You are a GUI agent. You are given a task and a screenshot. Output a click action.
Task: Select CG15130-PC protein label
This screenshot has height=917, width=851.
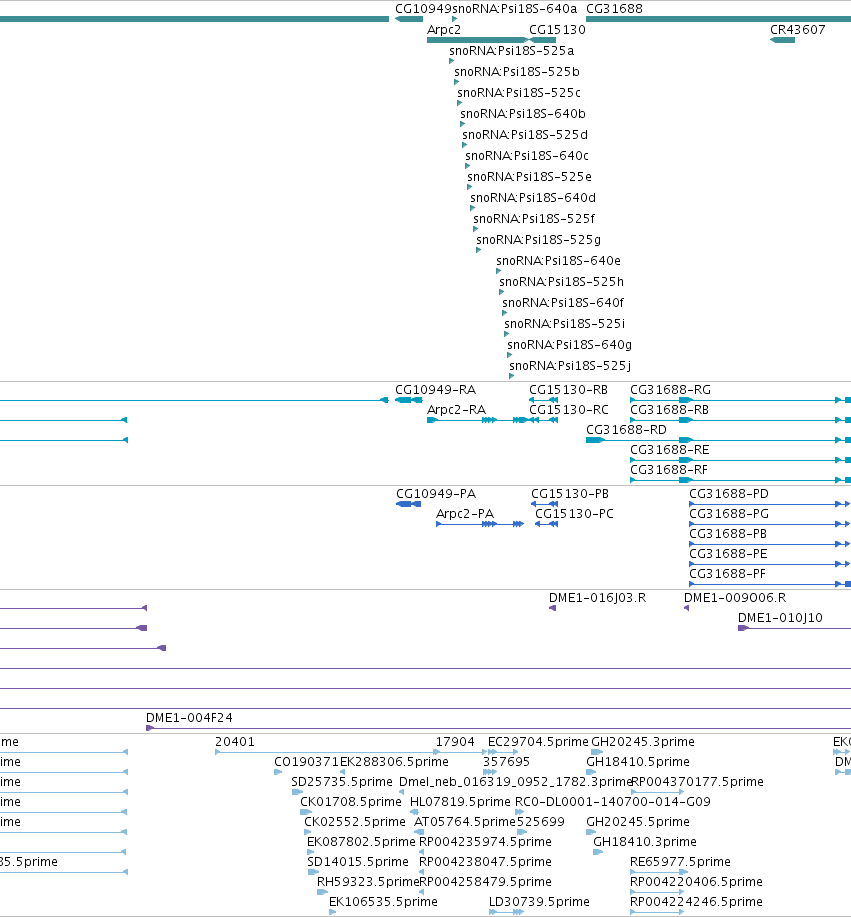pyautogui.click(x=574, y=514)
